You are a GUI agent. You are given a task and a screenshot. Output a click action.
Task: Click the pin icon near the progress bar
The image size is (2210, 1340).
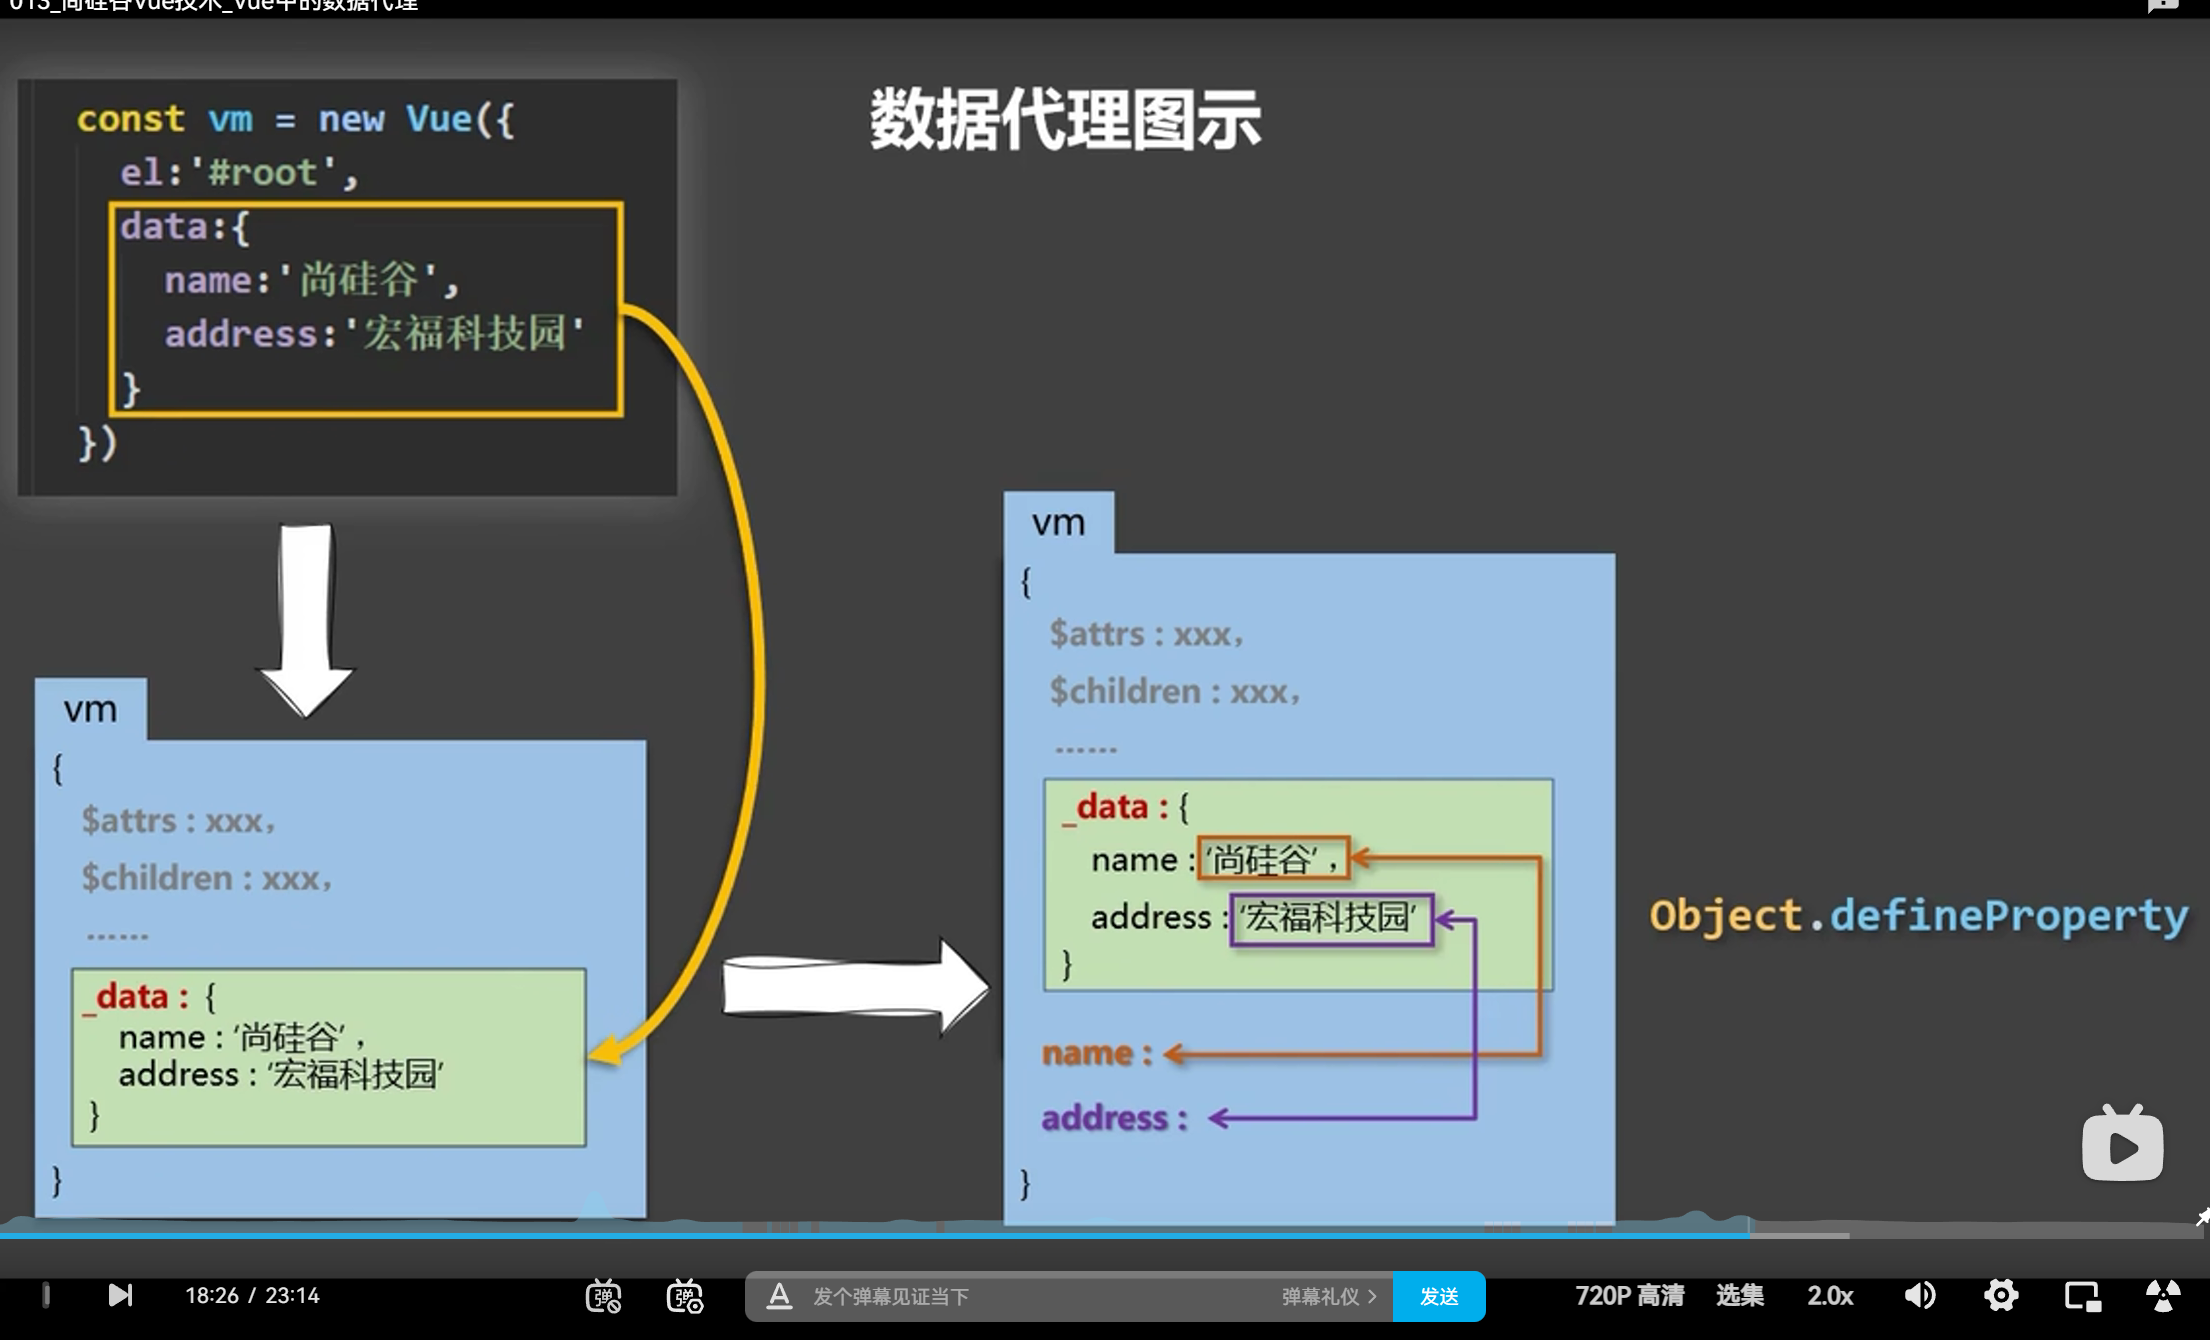2201,1217
